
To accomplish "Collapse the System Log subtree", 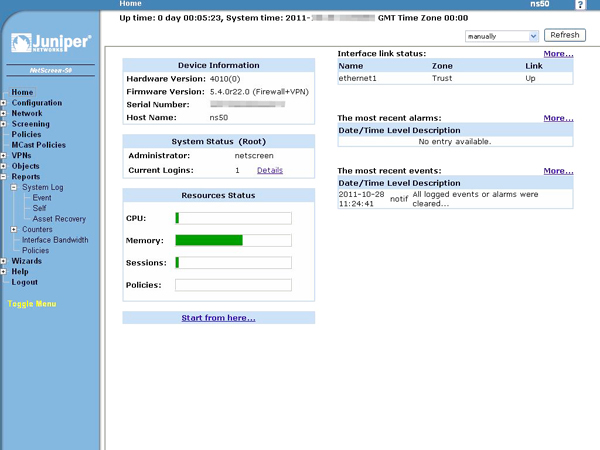I will [x=14, y=188].
